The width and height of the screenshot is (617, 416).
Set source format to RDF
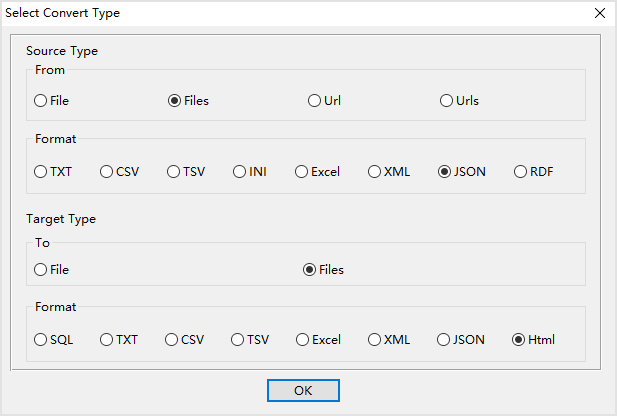[x=521, y=172]
